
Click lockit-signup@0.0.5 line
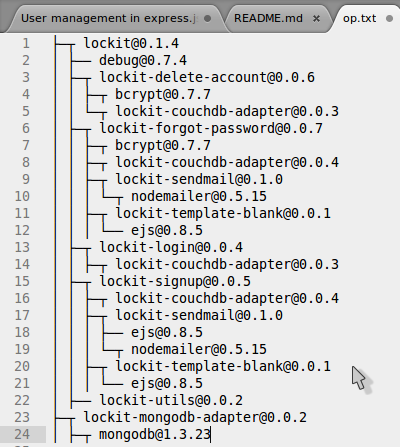click(x=175, y=281)
